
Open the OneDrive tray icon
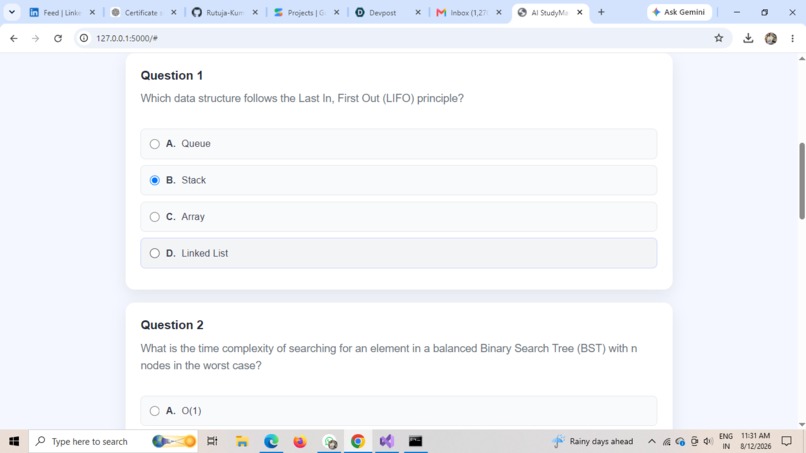point(680,441)
